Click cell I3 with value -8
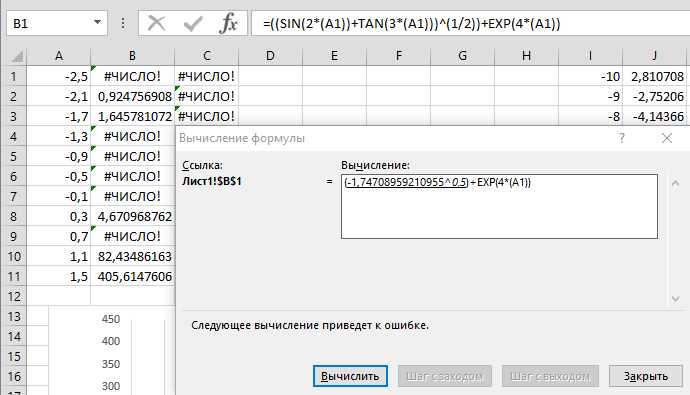 [590, 117]
